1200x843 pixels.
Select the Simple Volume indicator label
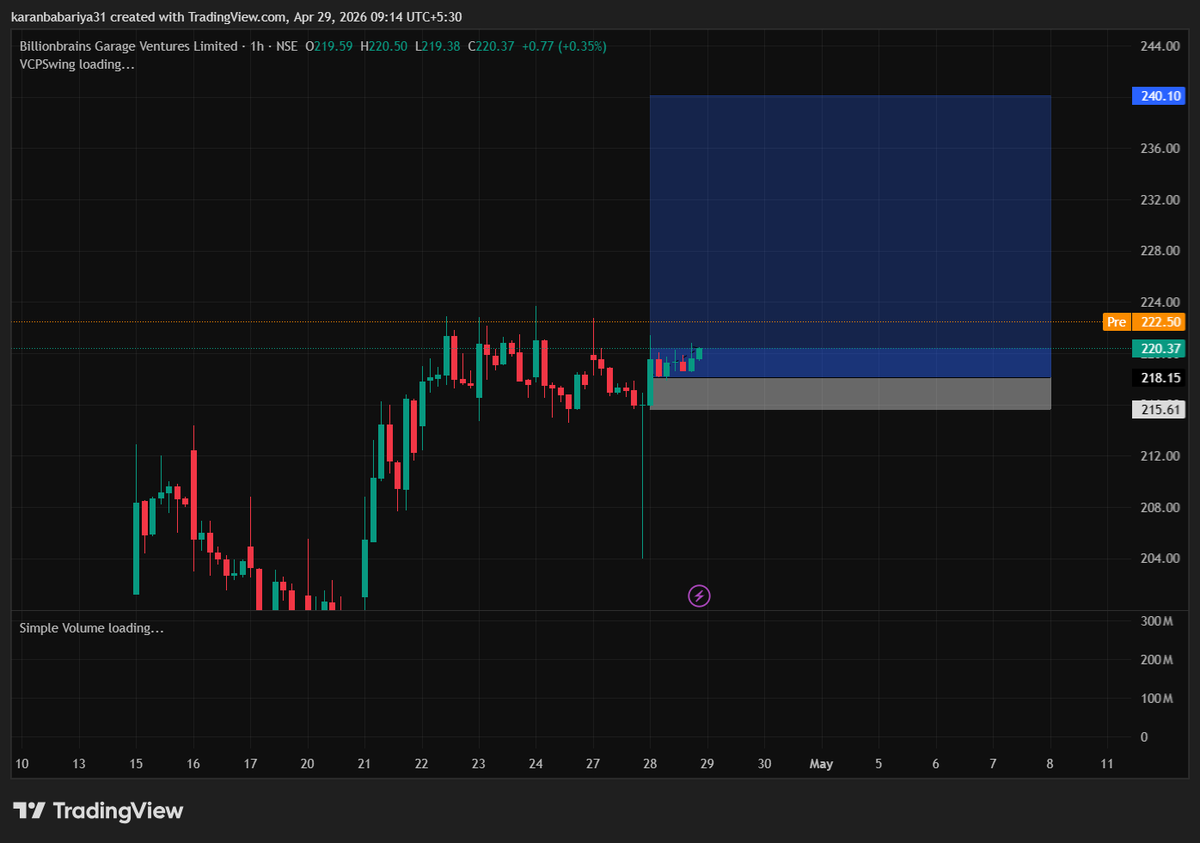(x=64, y=628)
